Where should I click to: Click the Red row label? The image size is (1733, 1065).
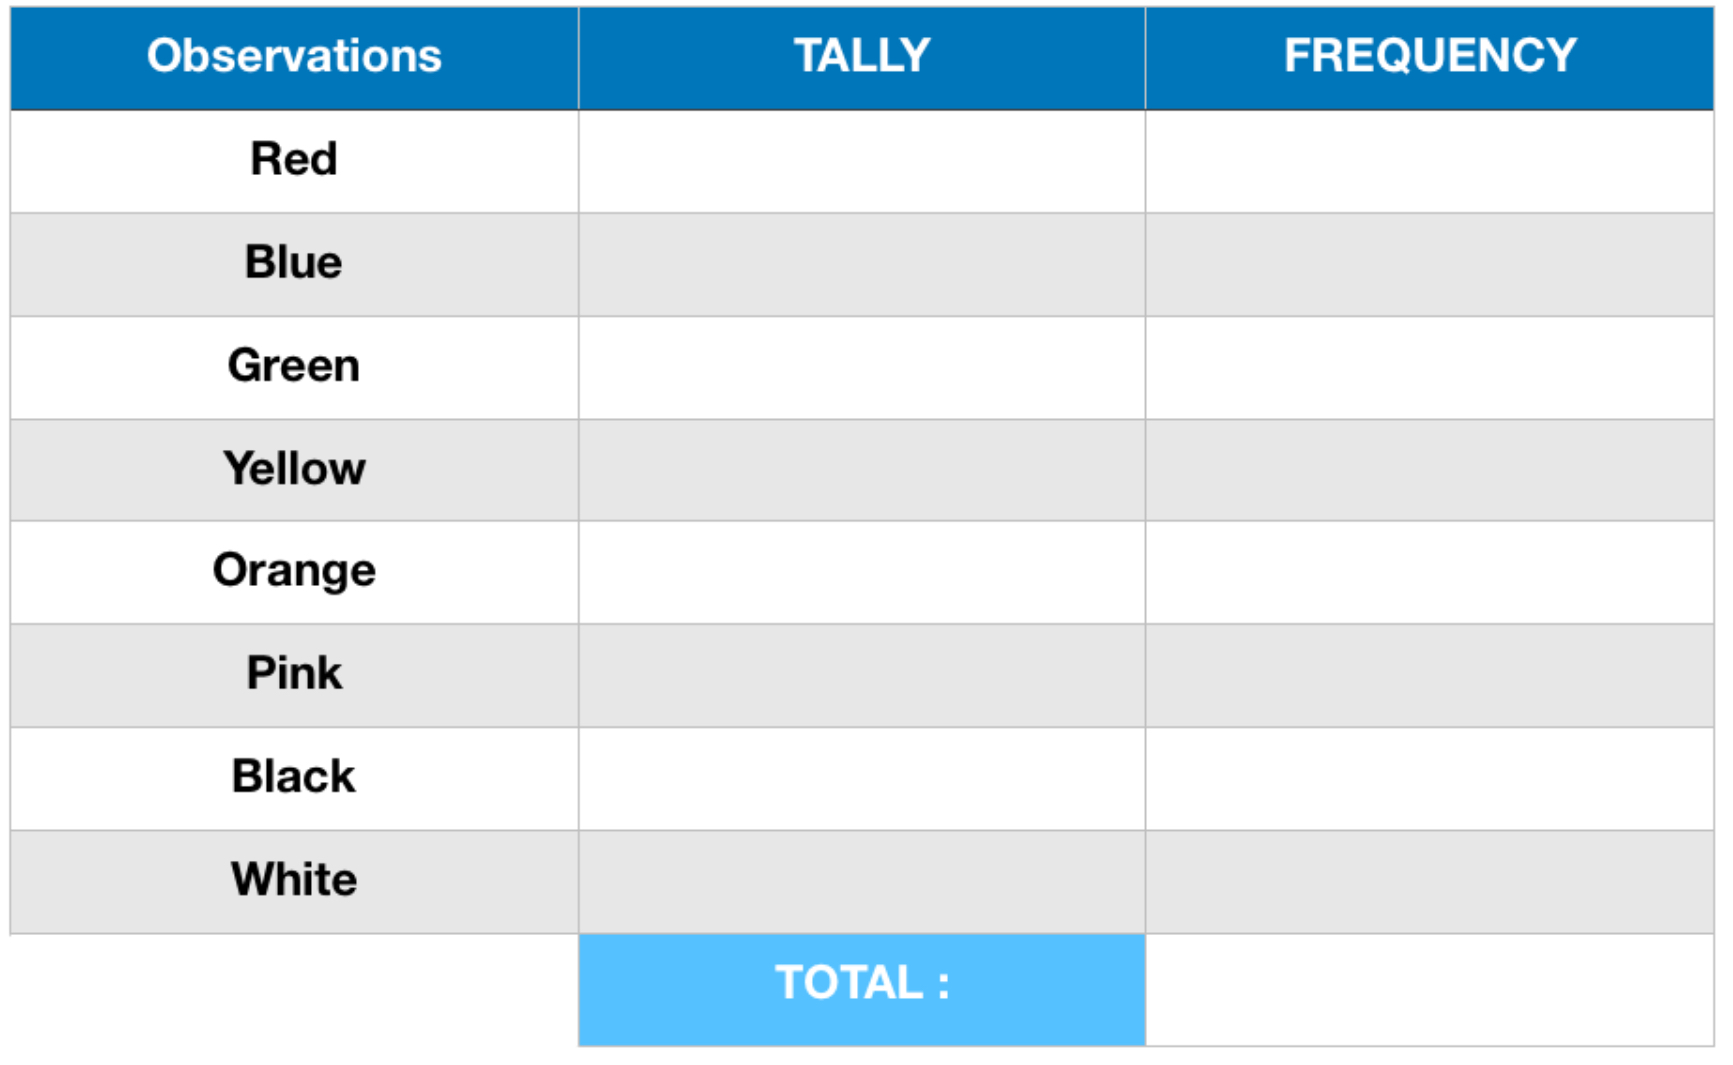294,160
